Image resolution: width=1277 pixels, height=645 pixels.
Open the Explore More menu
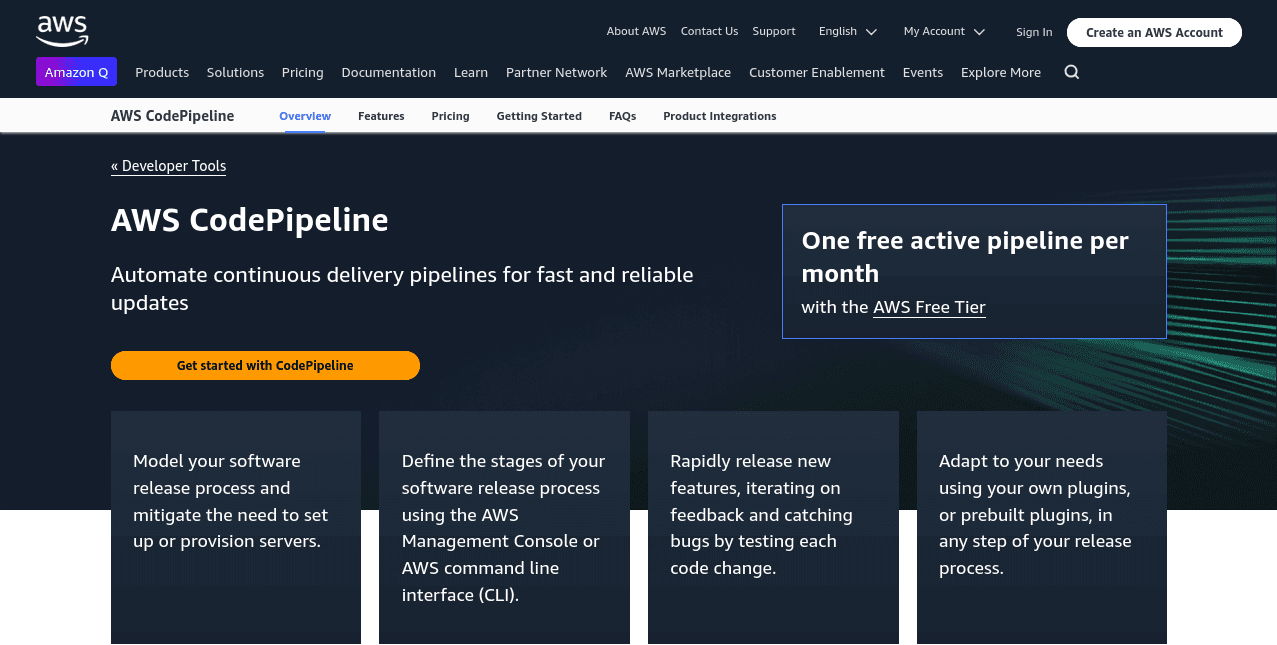(1001, 72)
